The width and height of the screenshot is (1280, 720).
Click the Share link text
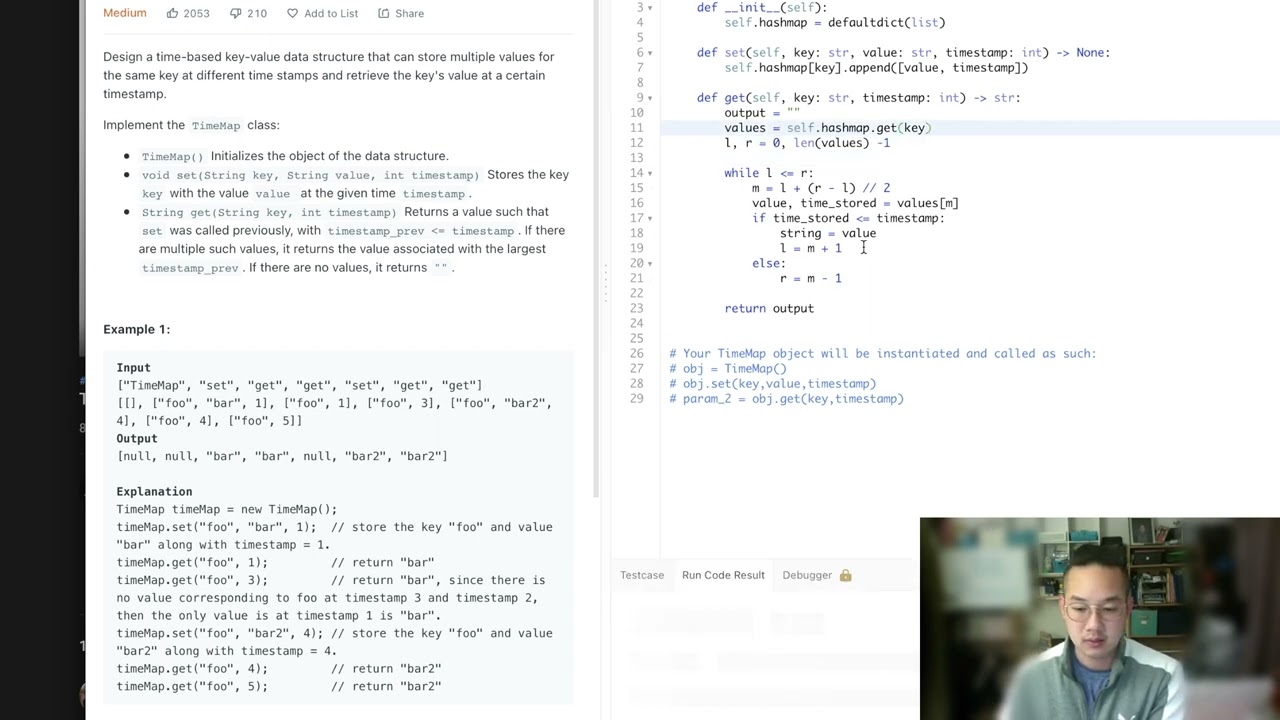(x=409, y=13)
